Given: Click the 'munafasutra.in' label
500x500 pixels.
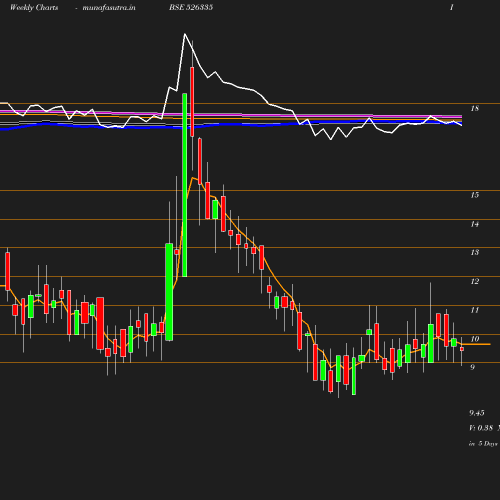Looking at the screenshot, I should pyautogui.click(x=109, y=8).
